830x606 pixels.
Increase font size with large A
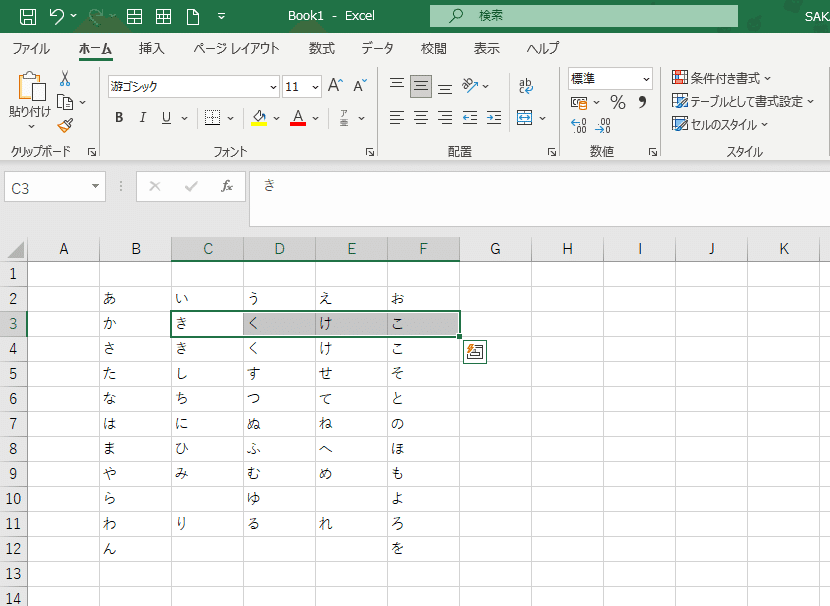[x=335, y=85]
